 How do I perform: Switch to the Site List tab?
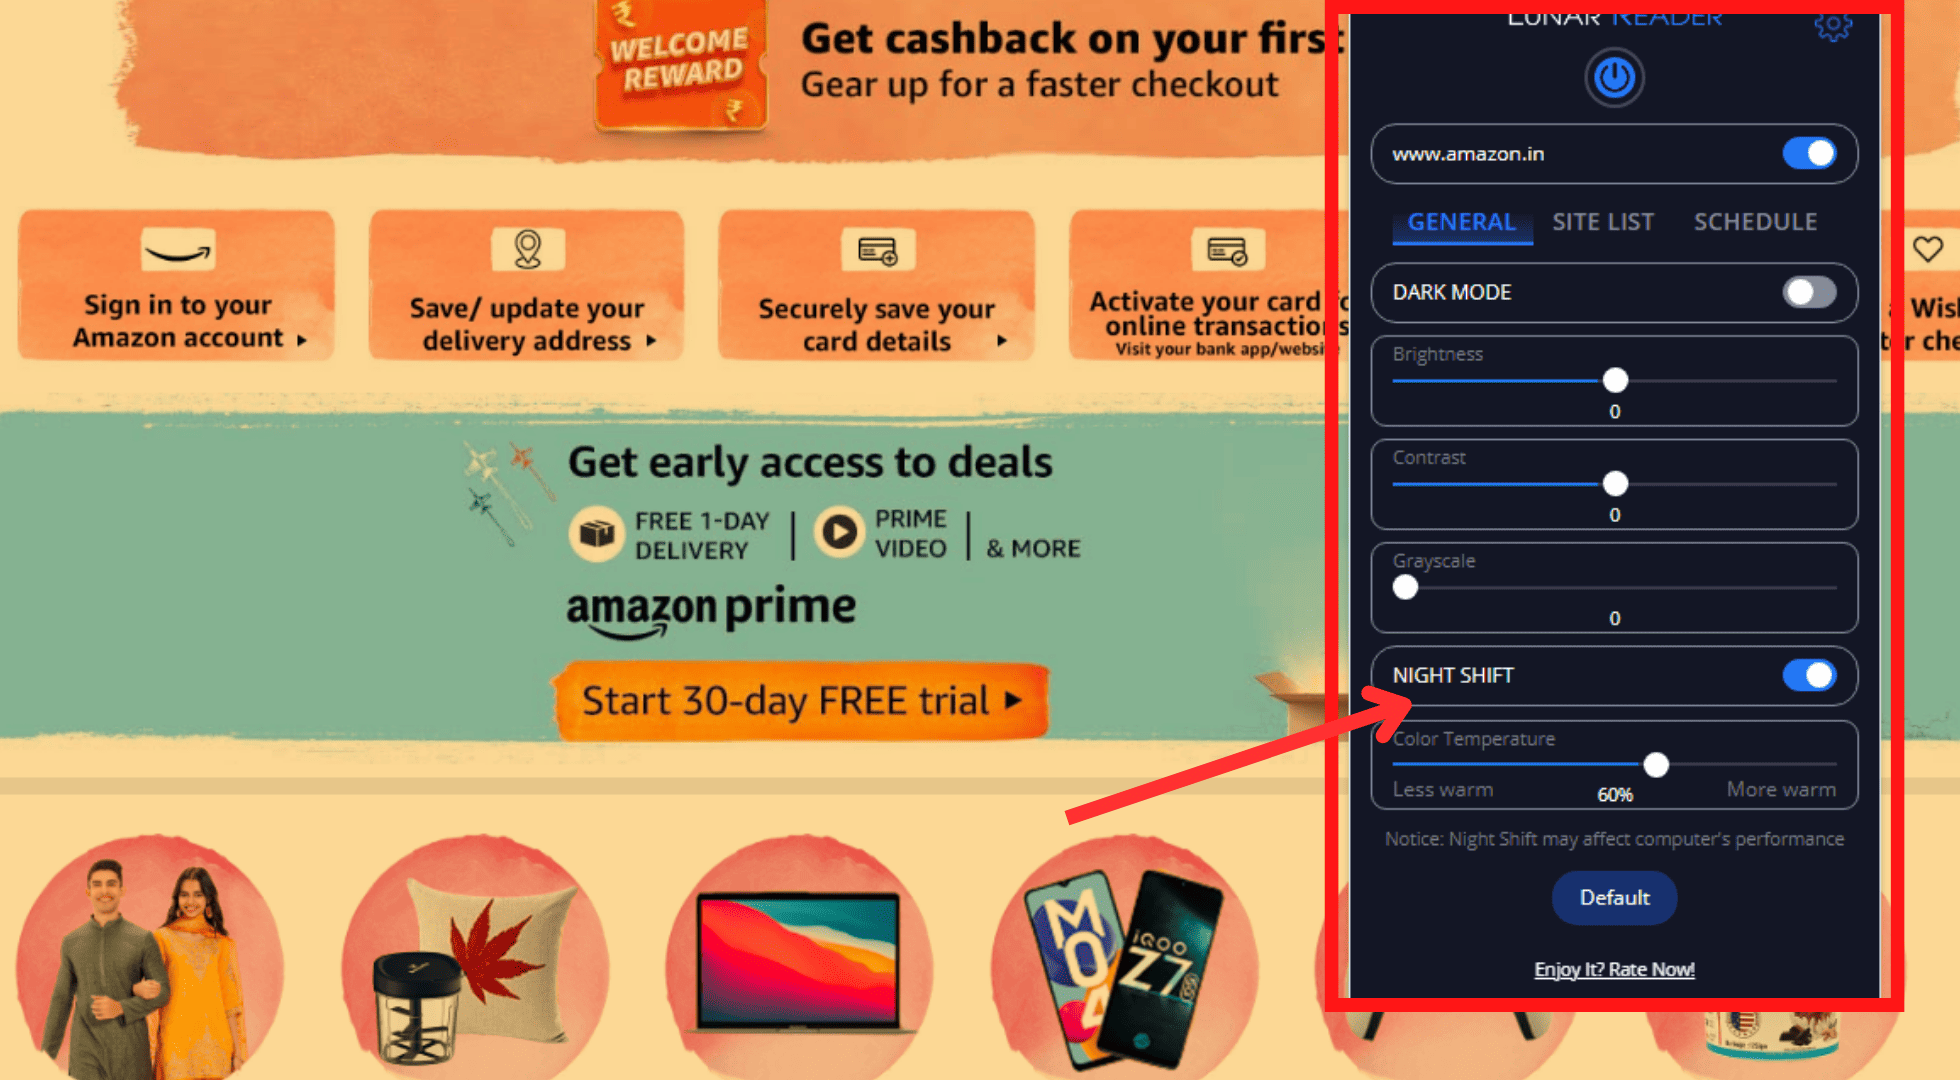1603,222
